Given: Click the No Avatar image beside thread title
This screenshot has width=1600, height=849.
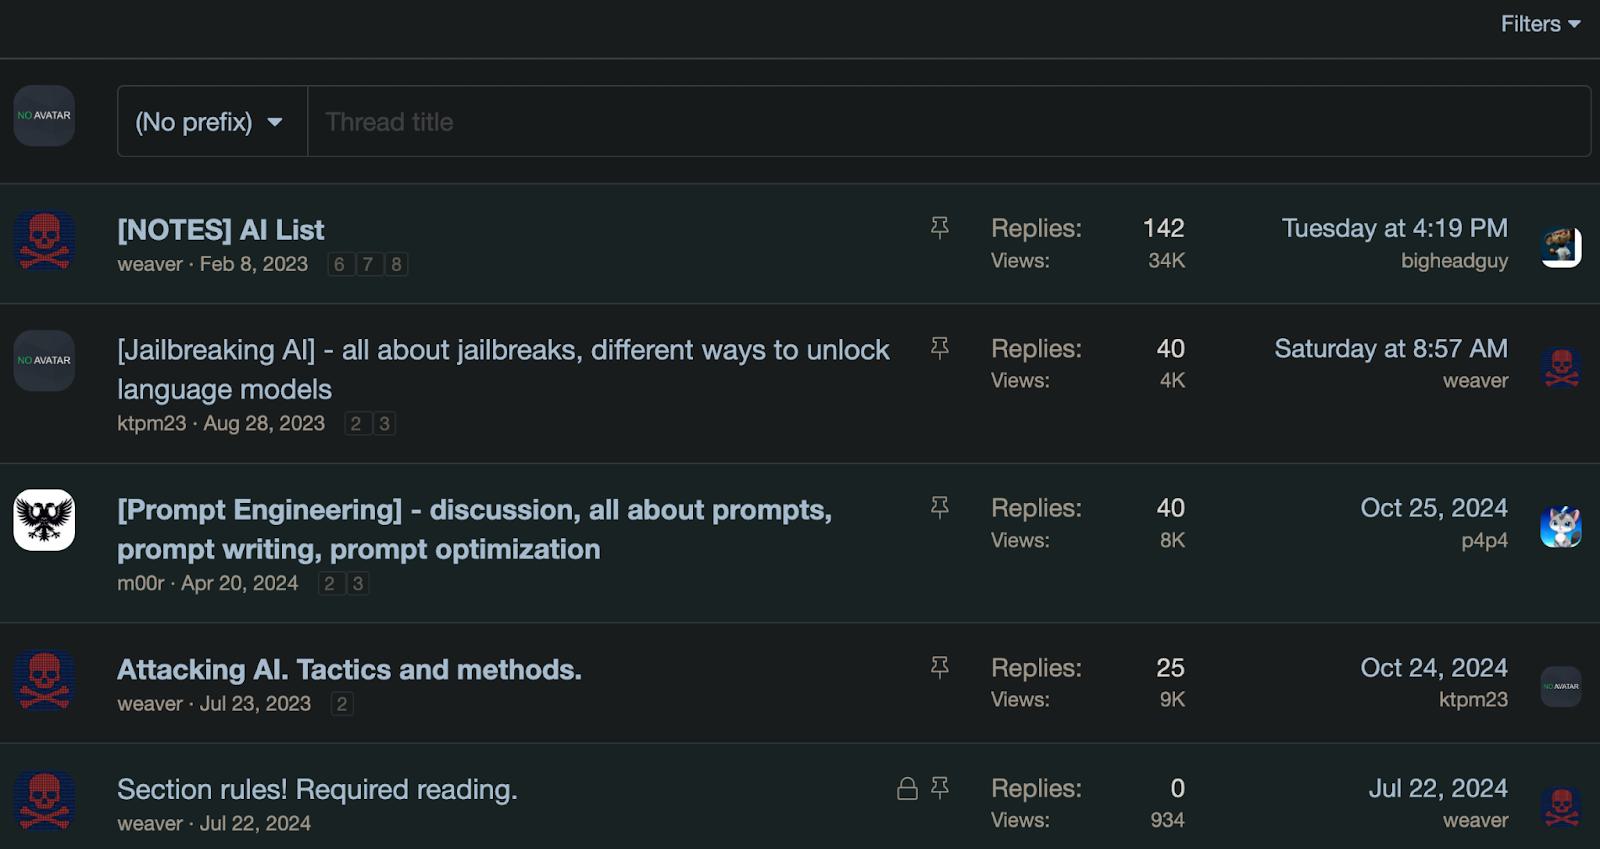Looking at the screenshot, I should coord(44,116).
